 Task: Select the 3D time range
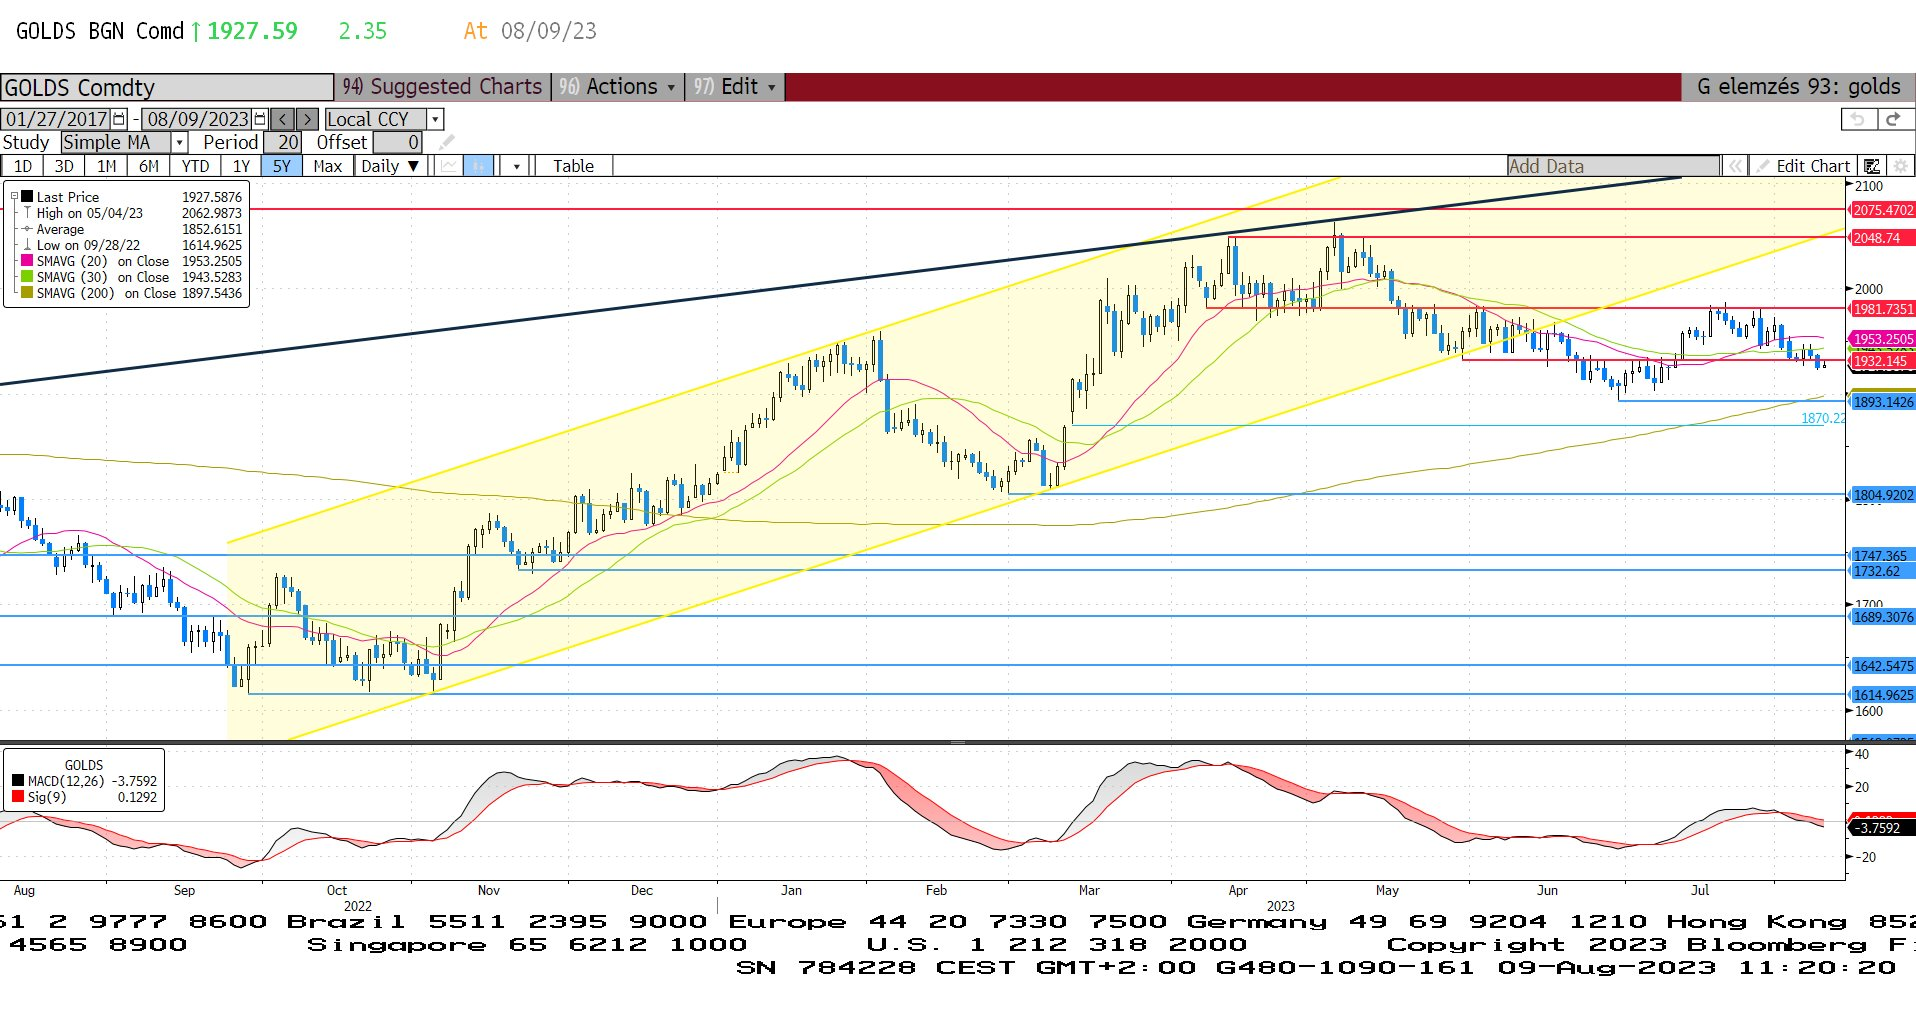coord(64,166)
